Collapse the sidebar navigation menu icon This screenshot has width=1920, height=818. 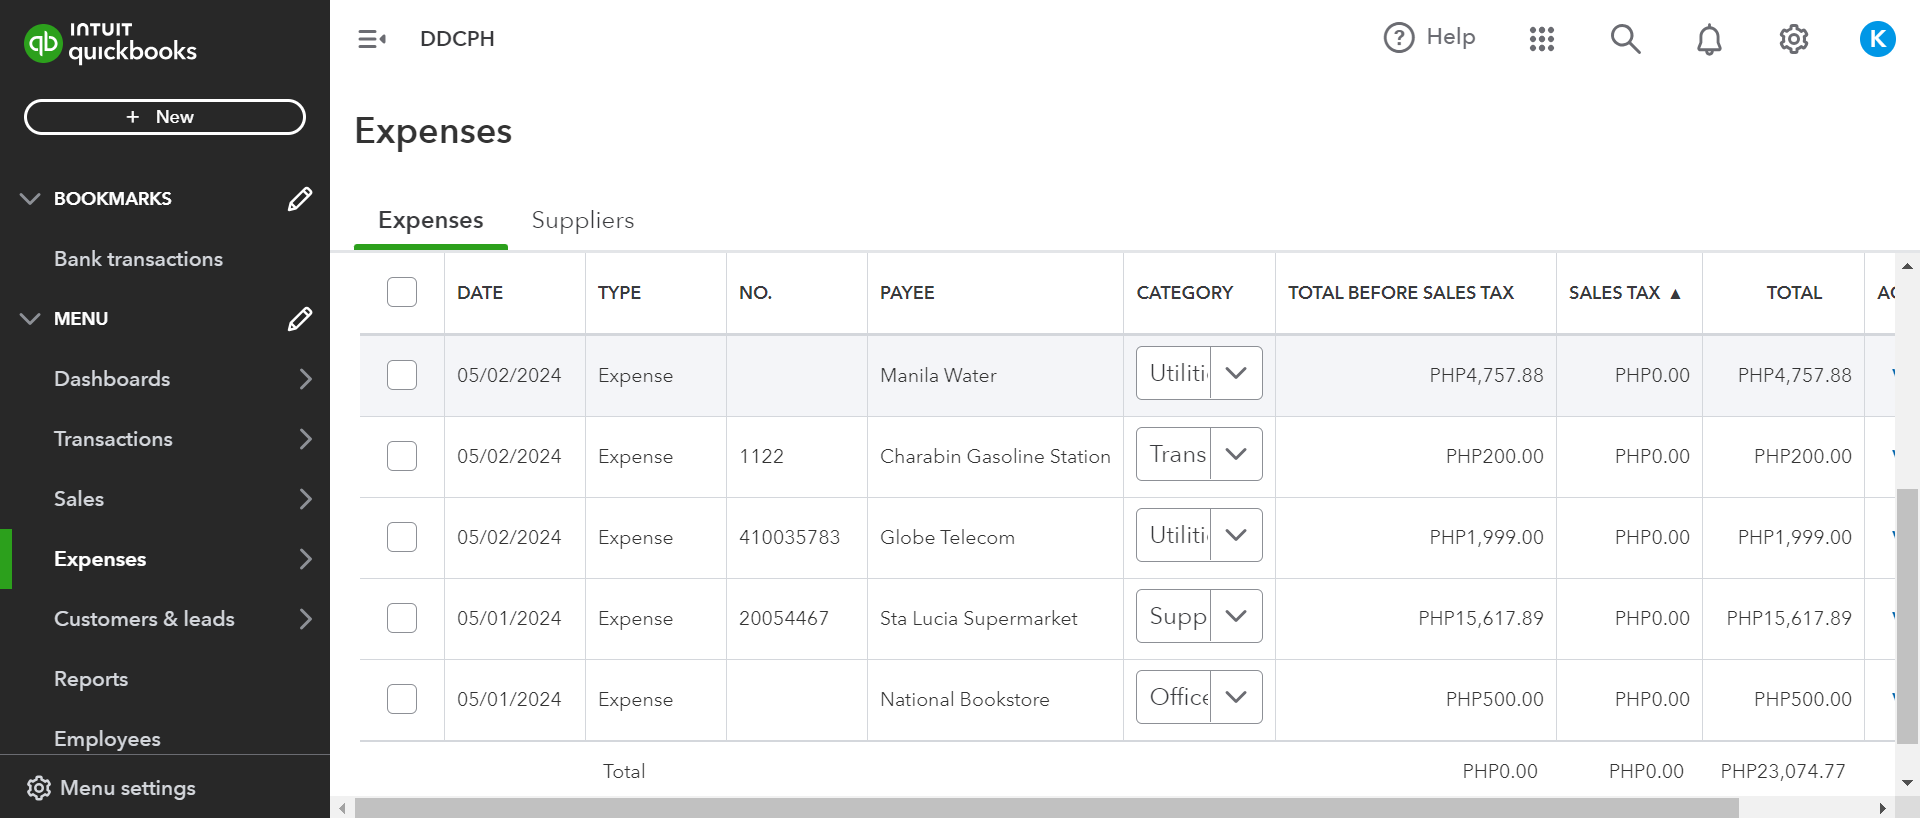pyautogui.click(x=372, y=39)
